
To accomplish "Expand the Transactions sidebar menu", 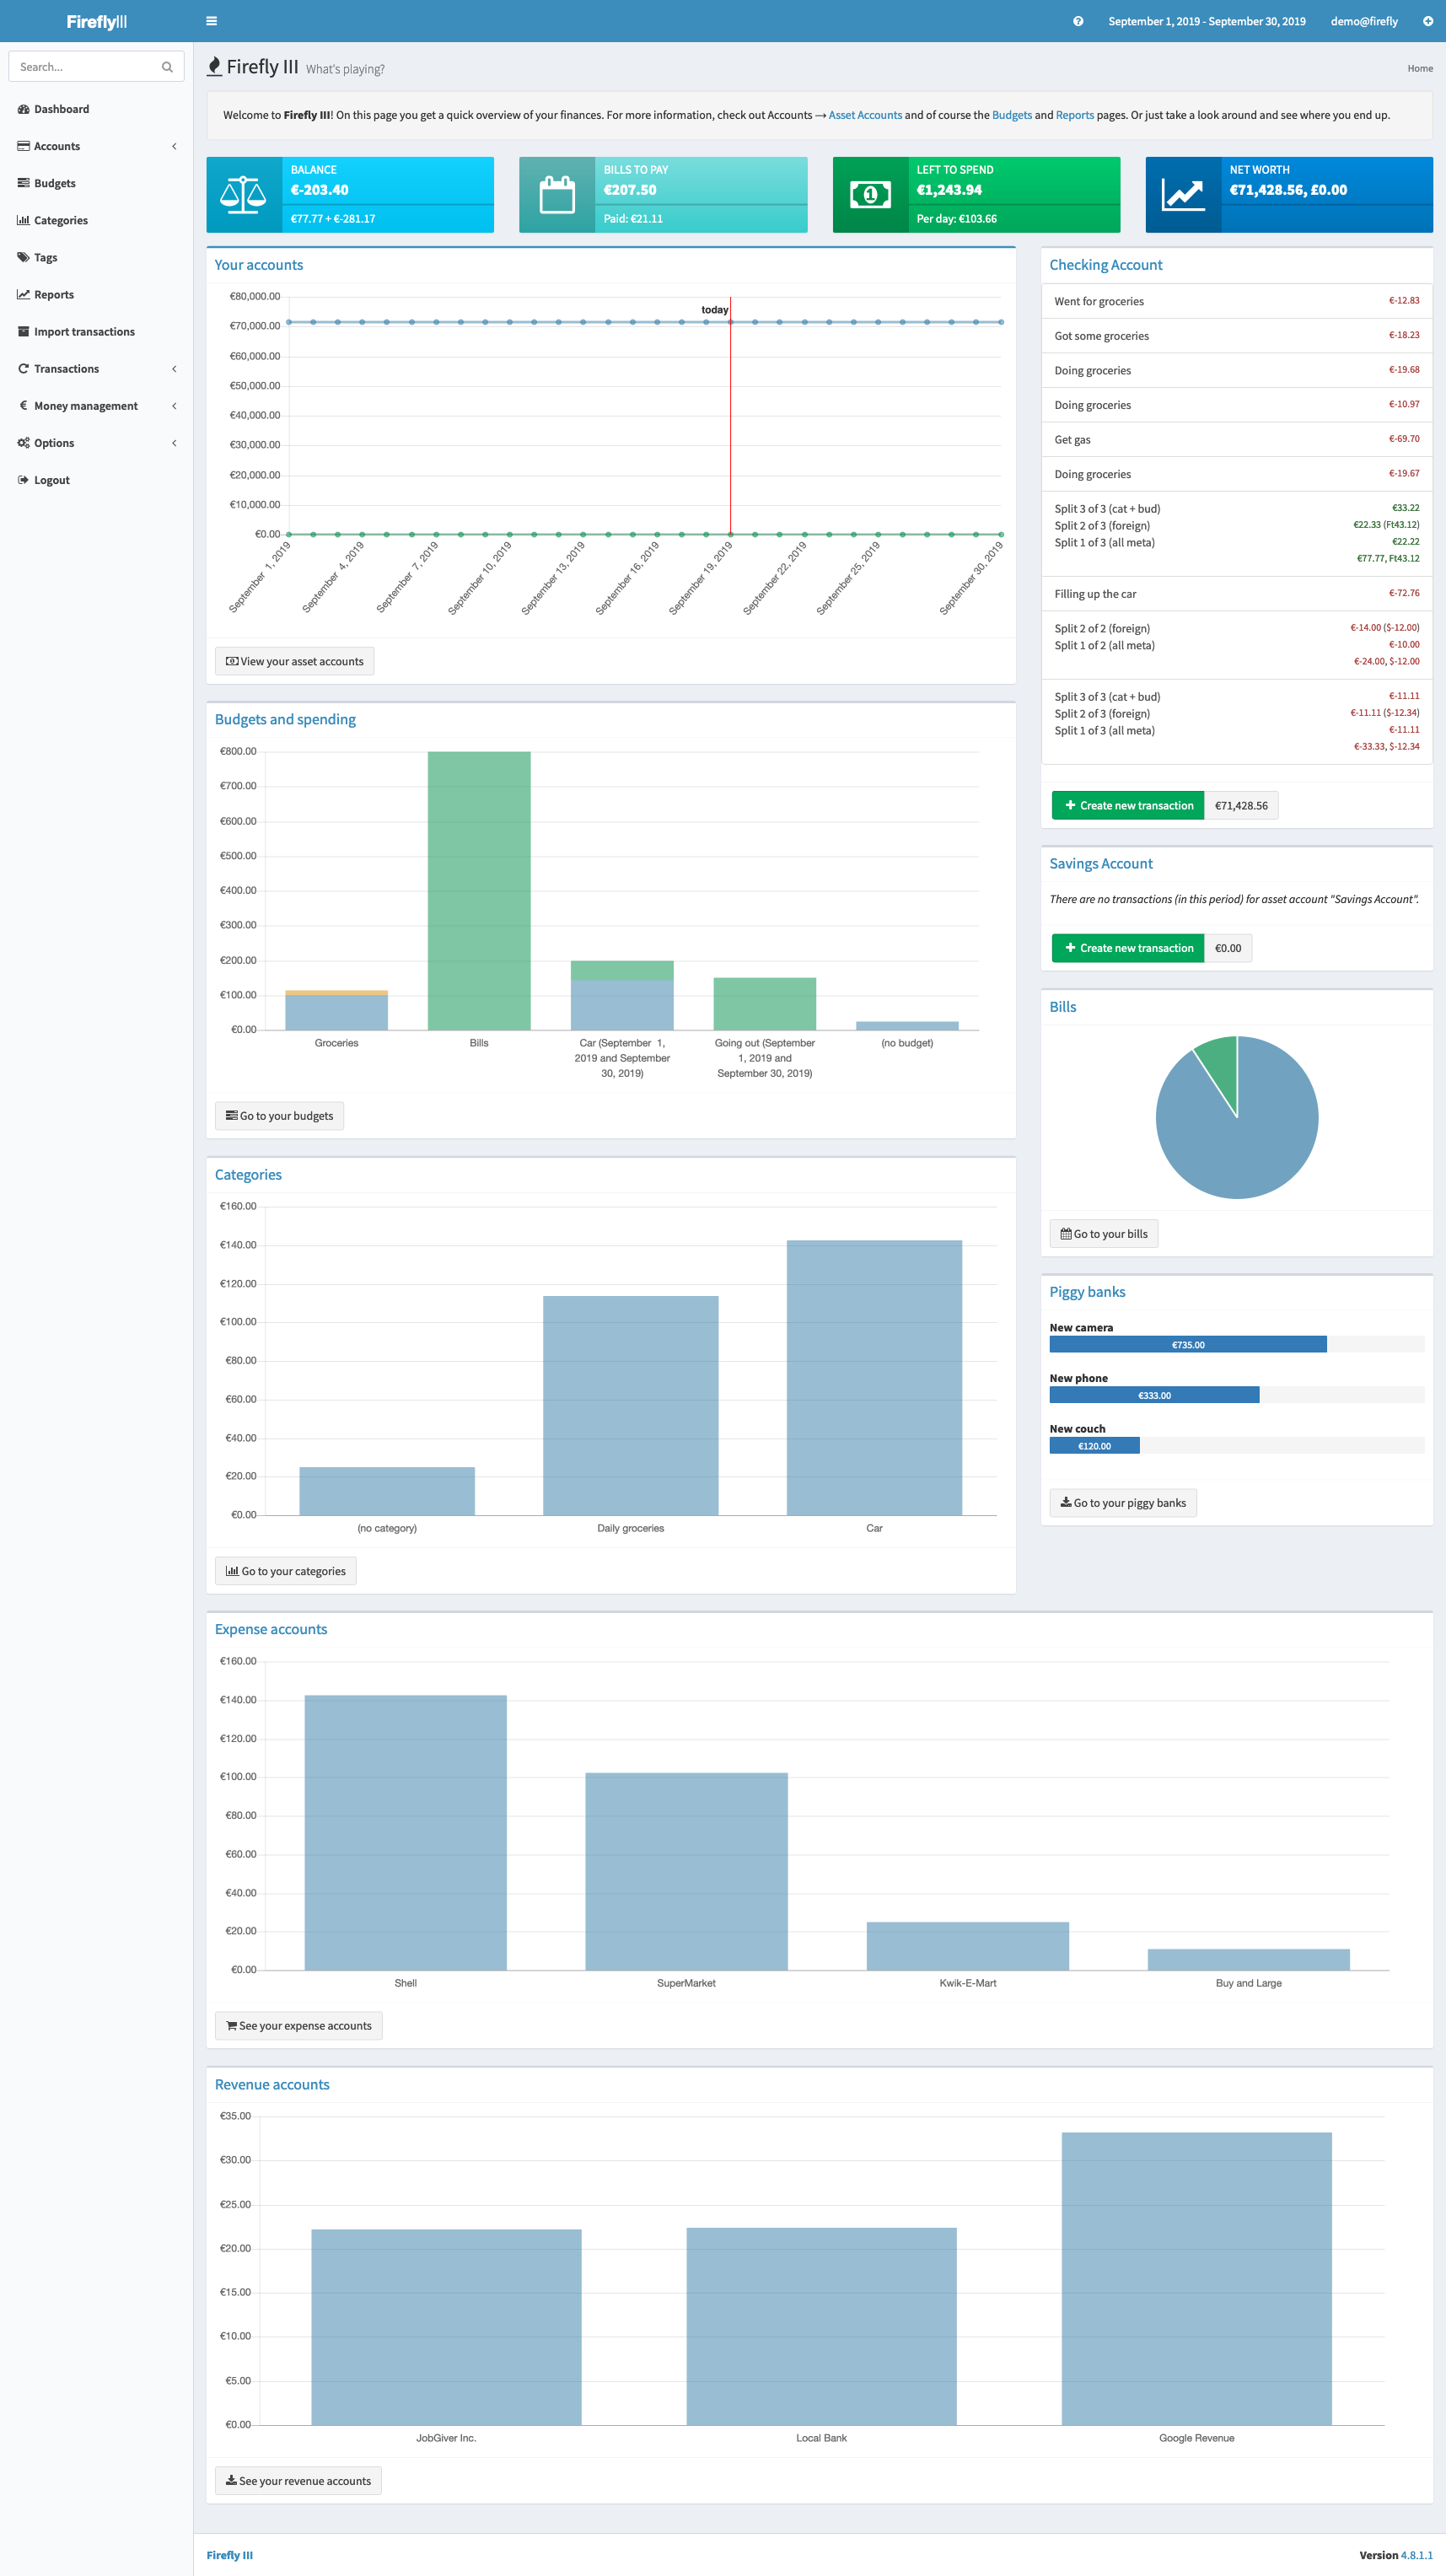I will [x=96, y=369].
